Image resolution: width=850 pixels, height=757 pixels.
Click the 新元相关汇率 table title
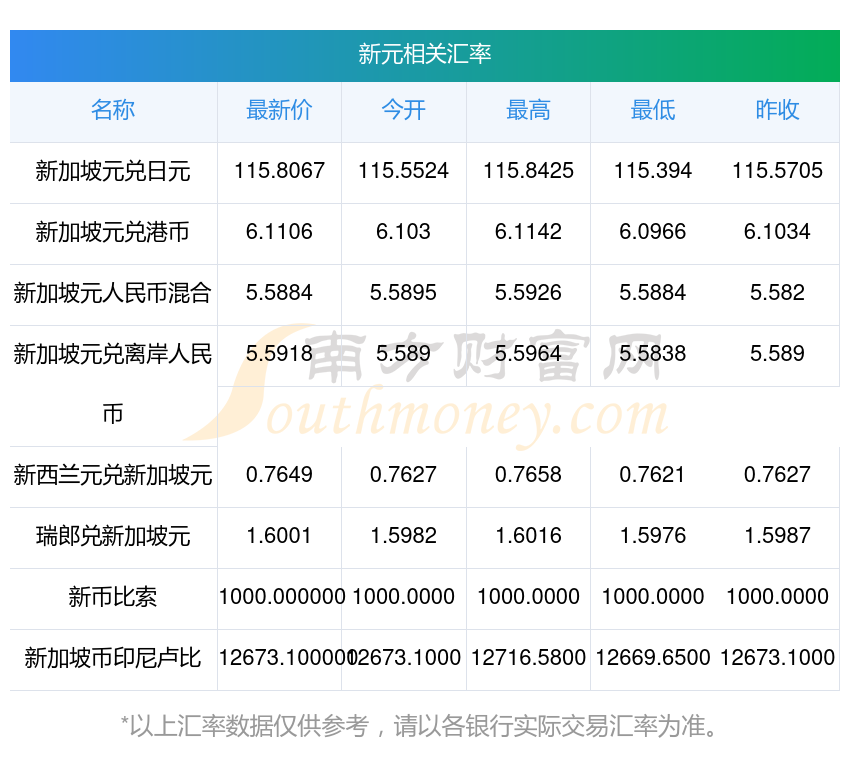(424, 54)
